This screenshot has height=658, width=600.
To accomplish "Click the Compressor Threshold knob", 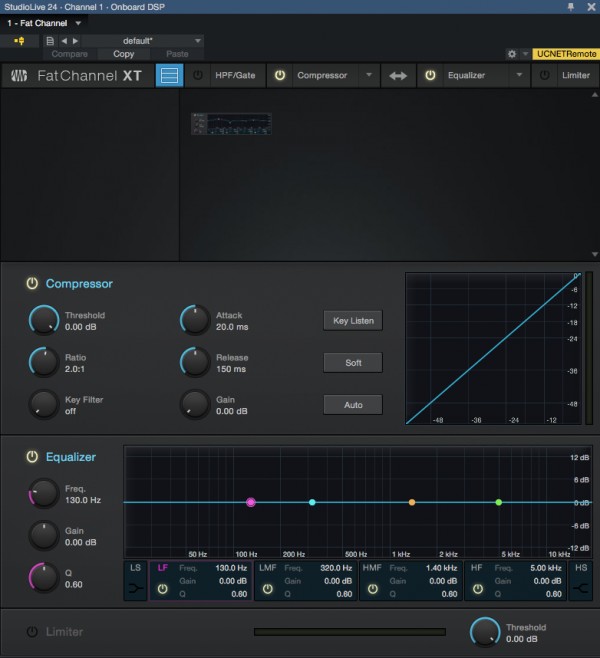I will pos(44,321).
